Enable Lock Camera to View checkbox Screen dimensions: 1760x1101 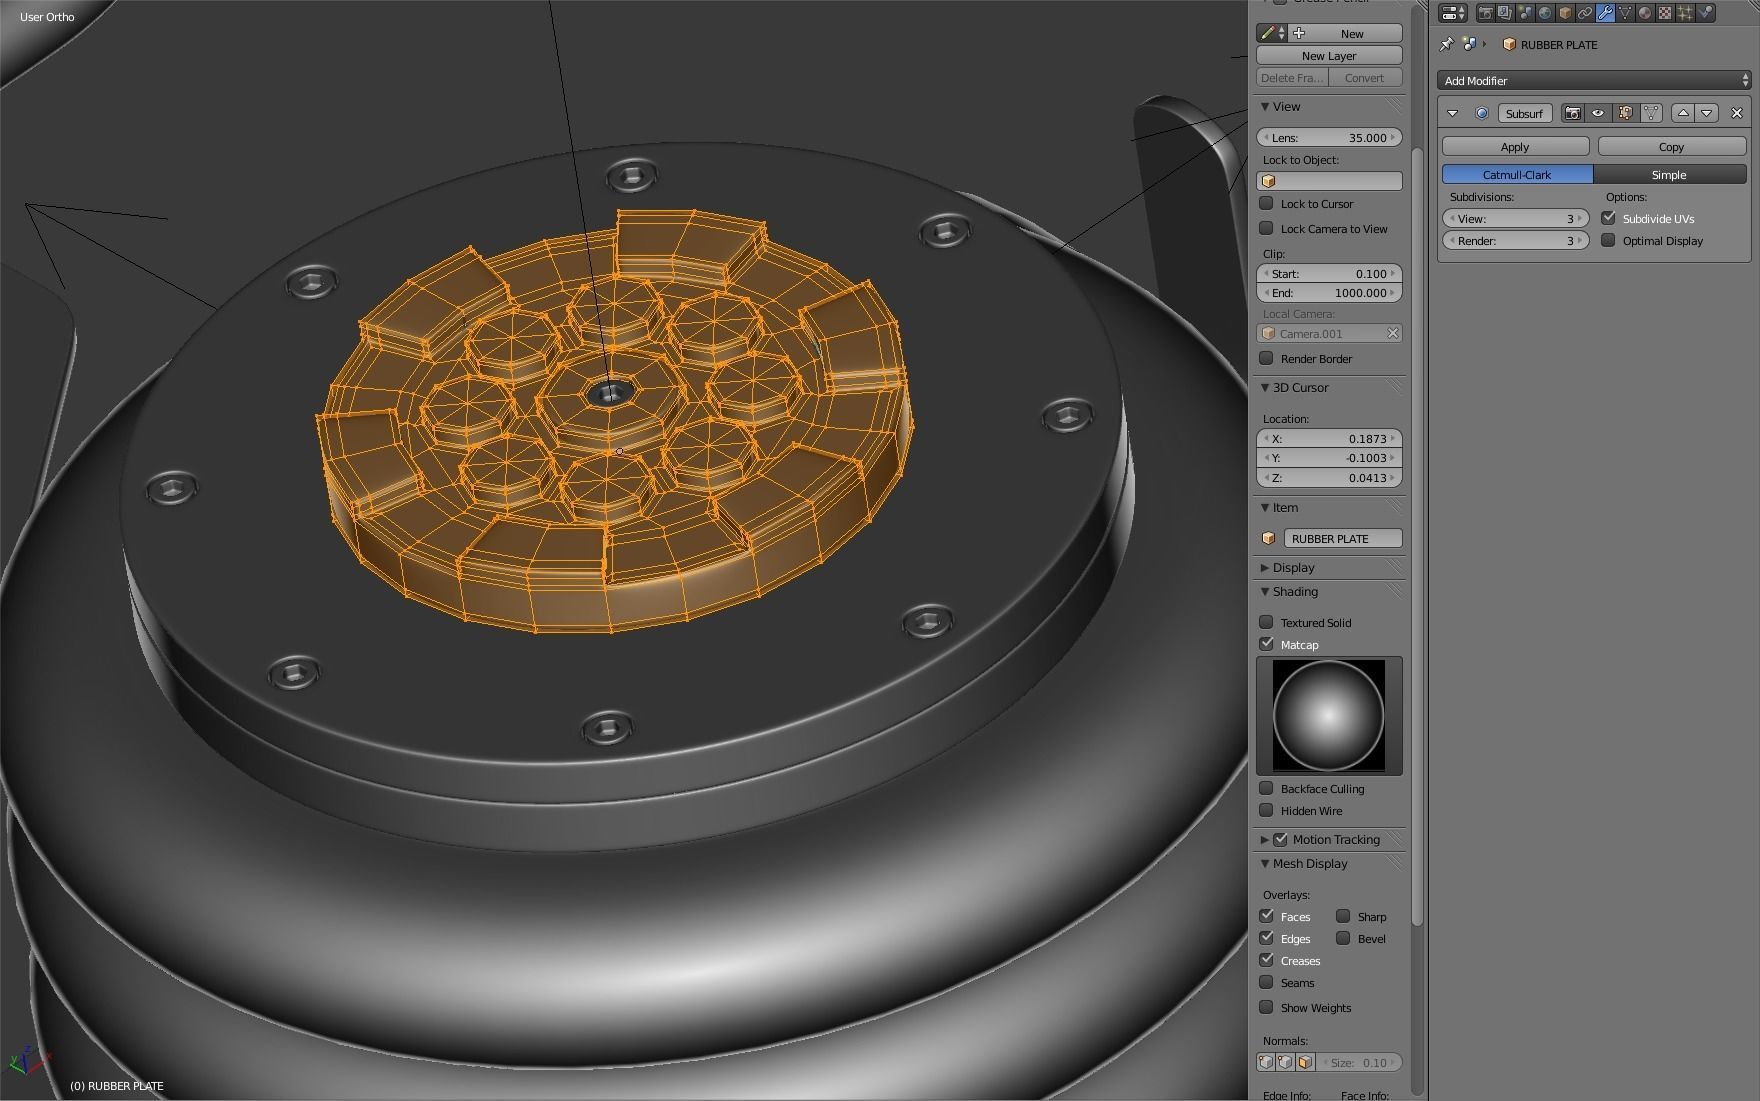pos(1266,228)
